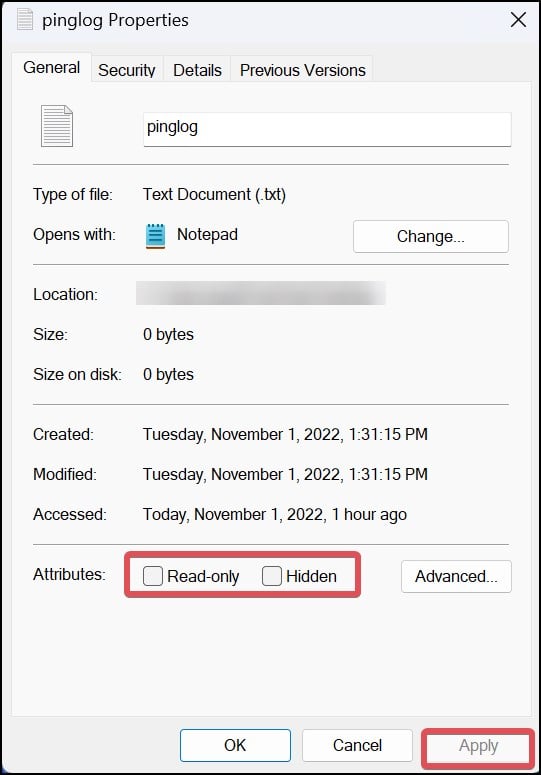541x775 pixels.
Task: Click the pinglog file name field
Action: pos(327,129)
